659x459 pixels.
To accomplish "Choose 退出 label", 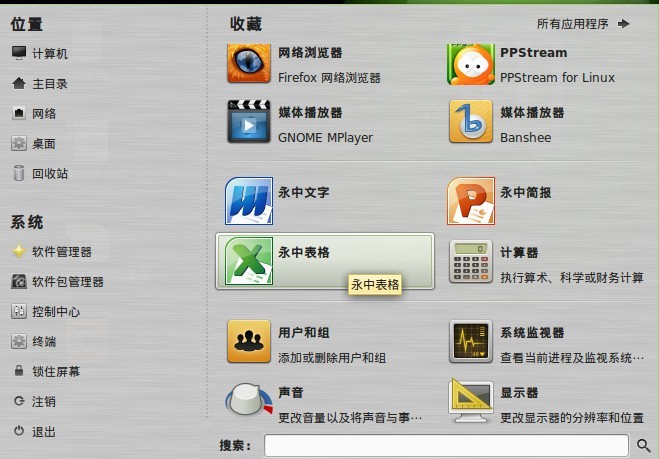I will pos(44,432).
